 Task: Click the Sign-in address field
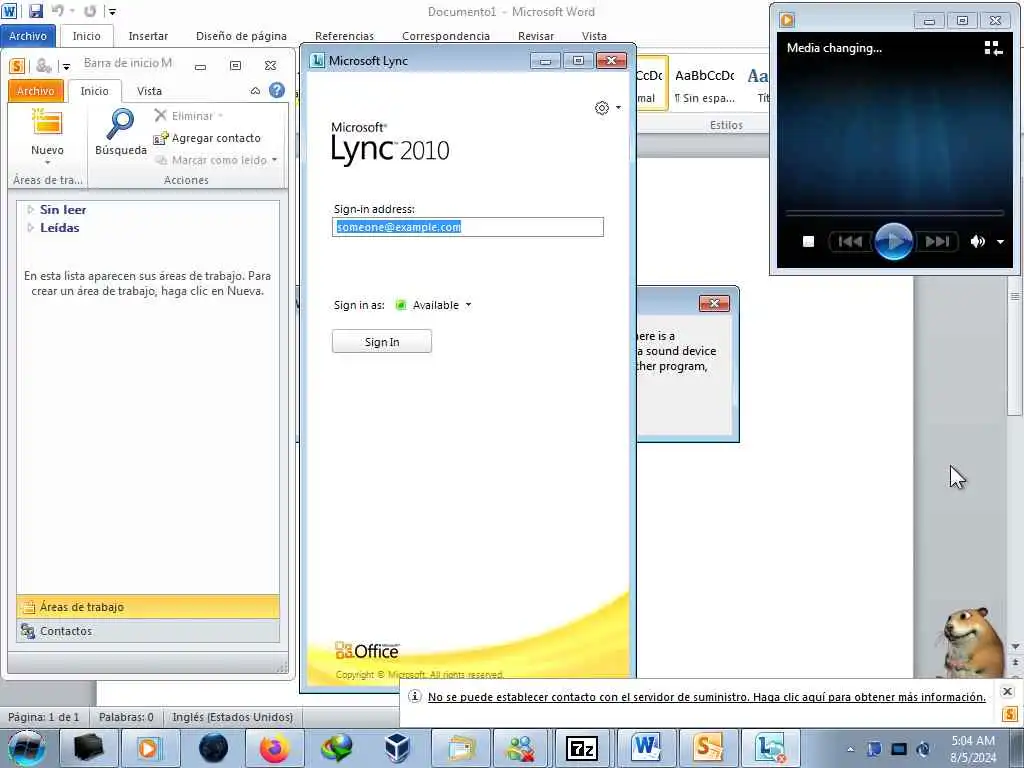click(468, 227)
